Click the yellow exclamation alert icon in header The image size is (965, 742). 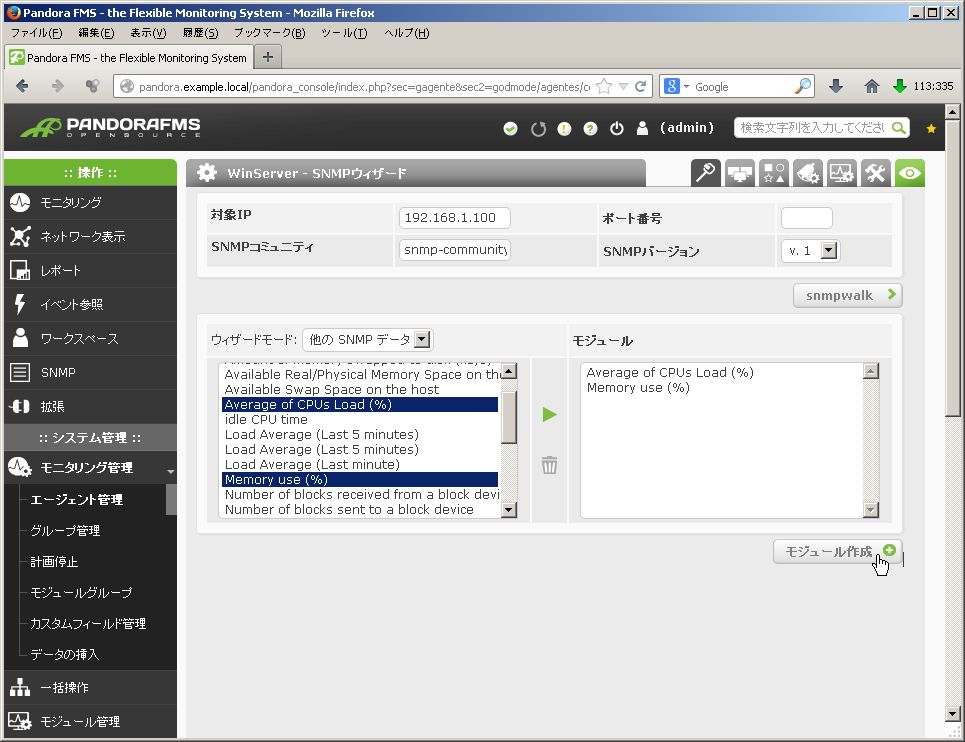(x=564, y=129)
